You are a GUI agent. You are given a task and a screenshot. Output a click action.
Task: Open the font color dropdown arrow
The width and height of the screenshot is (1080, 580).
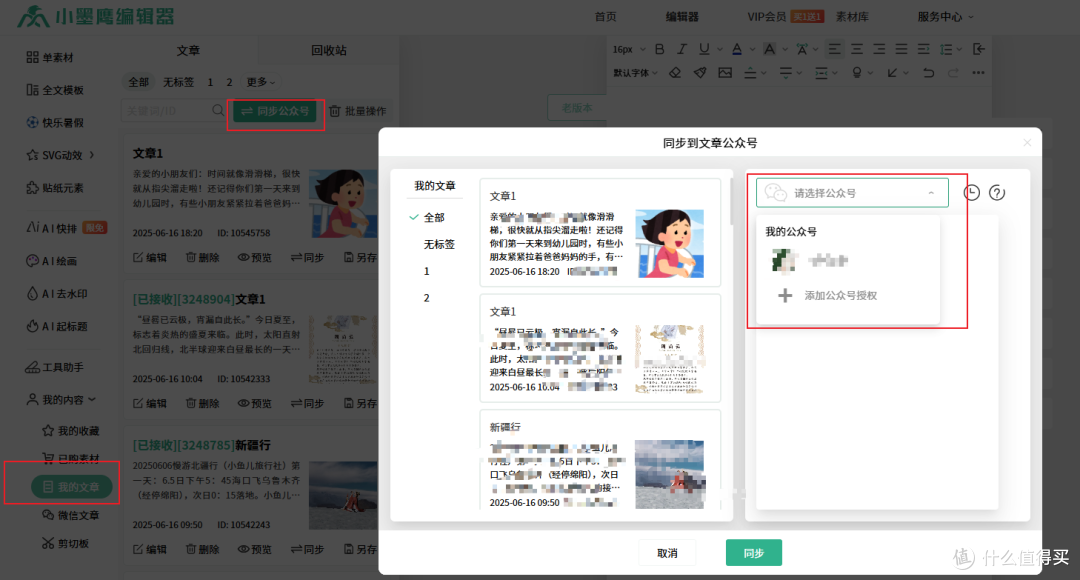coord(752,50)
